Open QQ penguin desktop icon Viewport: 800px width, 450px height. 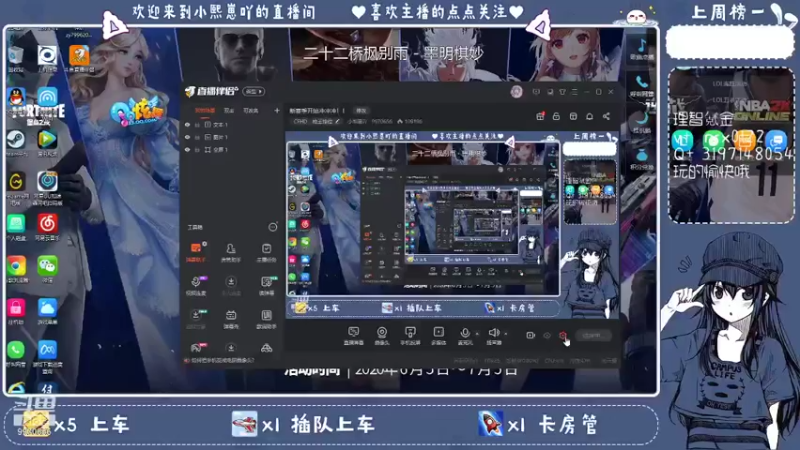click(x=16, y=97)
